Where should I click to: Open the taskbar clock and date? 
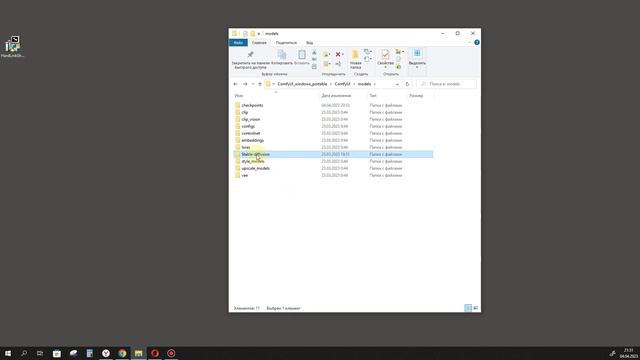[628, 353]
